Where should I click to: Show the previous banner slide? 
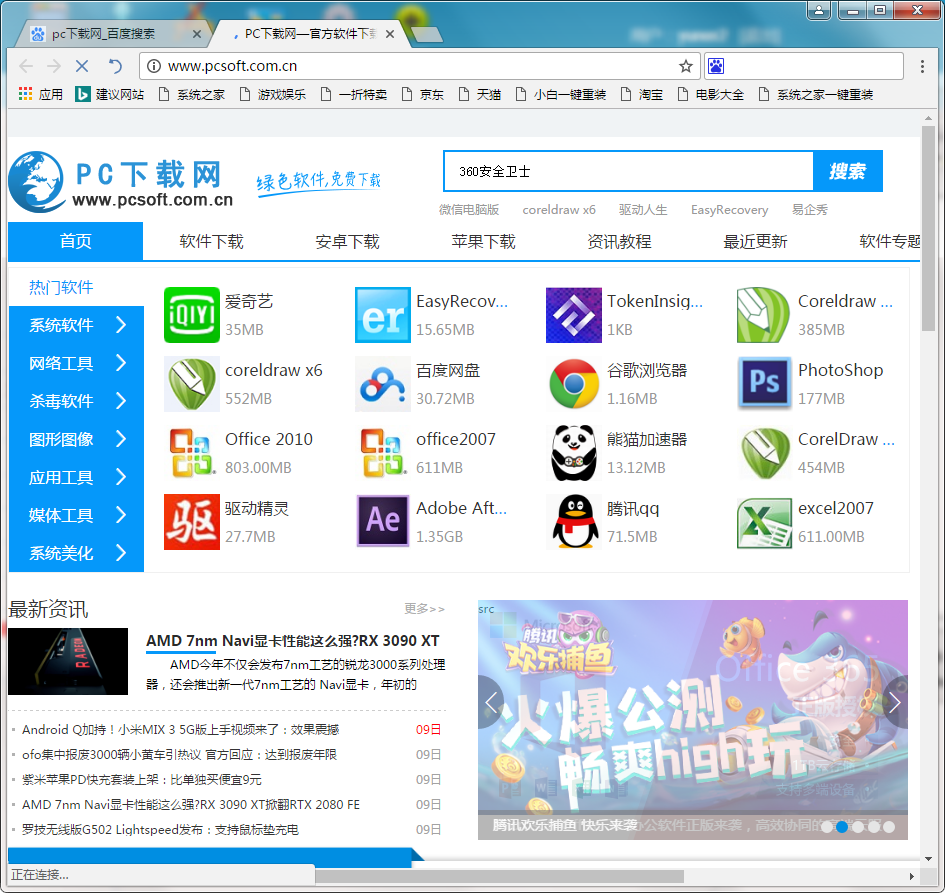click(491, 703)
